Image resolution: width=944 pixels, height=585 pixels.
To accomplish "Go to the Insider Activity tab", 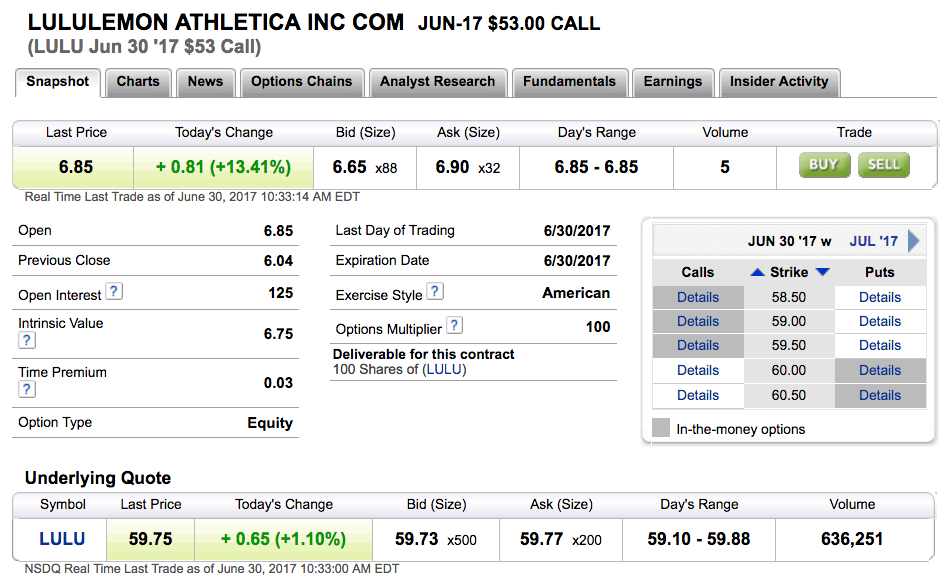I will [x=779, y=82].
